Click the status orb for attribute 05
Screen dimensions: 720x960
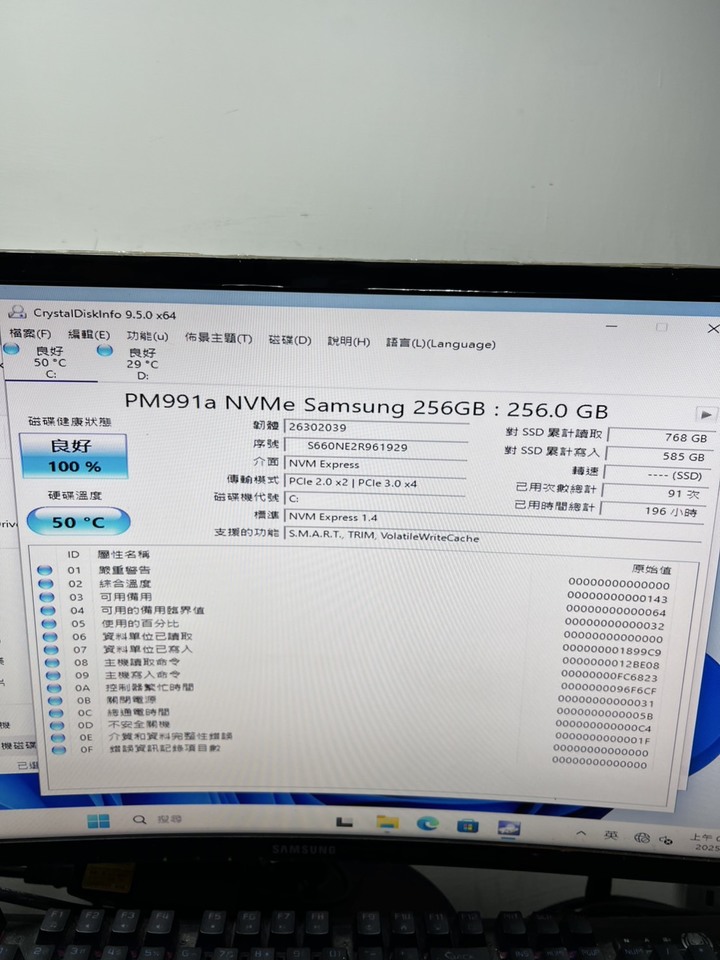coord(49,623)
